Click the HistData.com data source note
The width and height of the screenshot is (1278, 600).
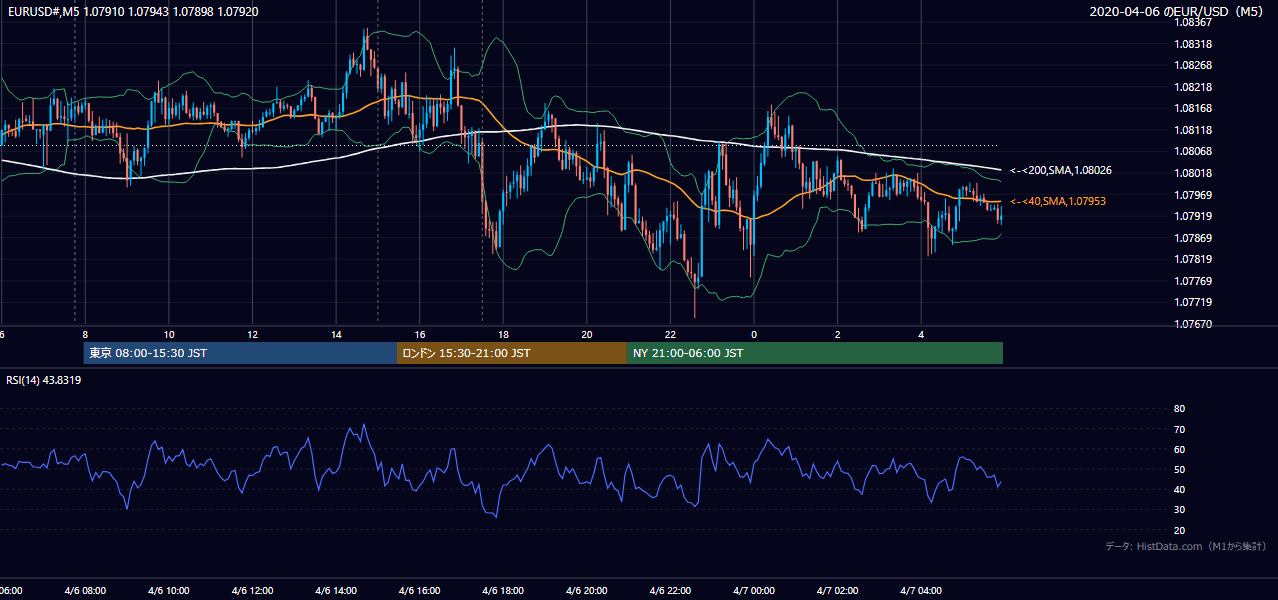point(1186,546)
